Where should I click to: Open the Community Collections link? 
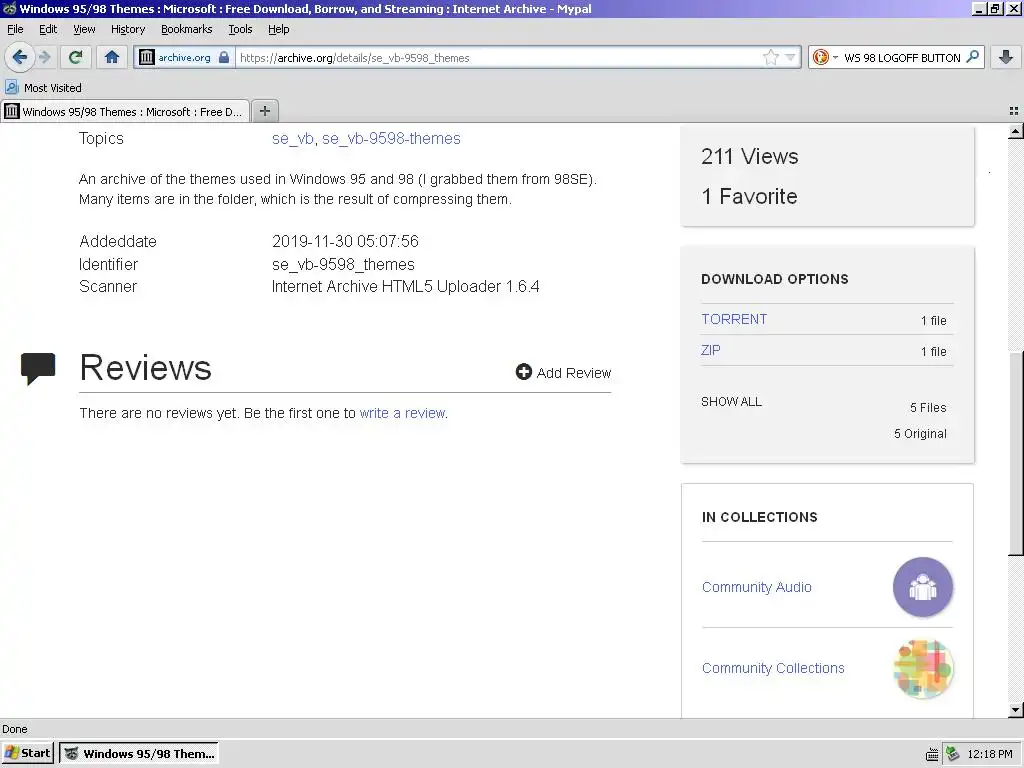773,668
